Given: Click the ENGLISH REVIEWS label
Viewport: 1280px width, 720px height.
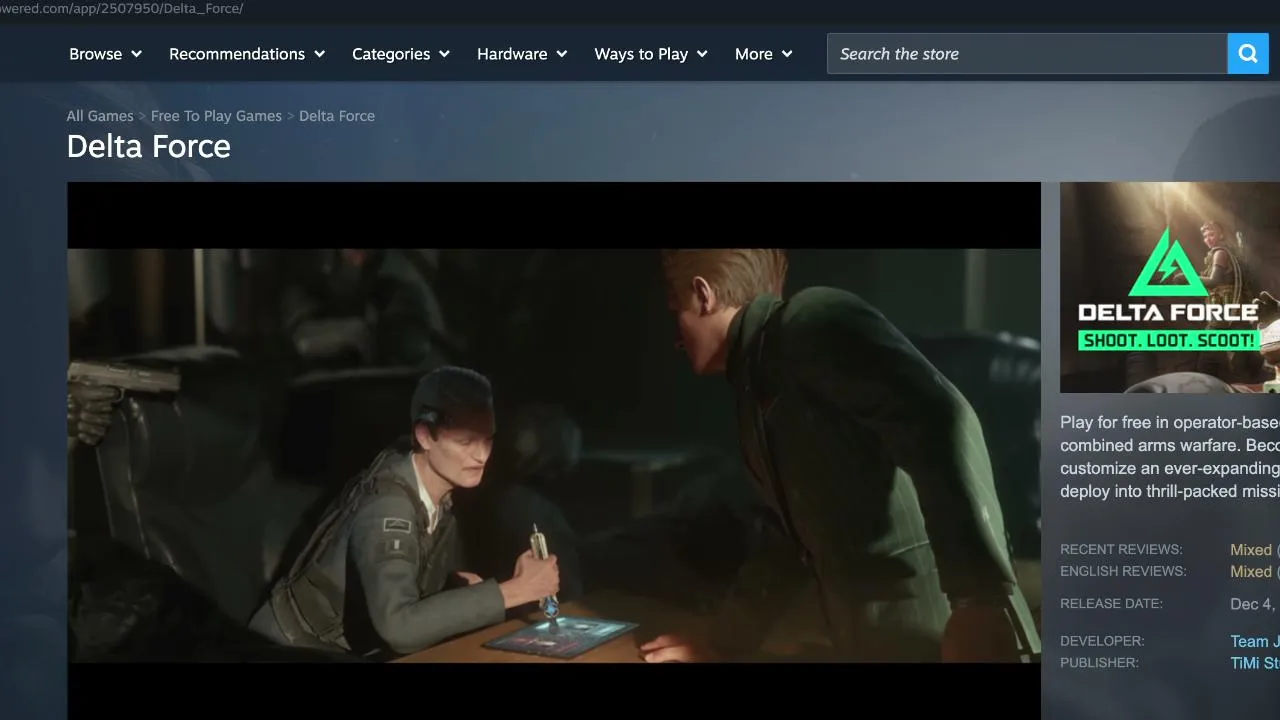Looking at the screenshot, I should pyautogui.click(x=1123, y=572).
